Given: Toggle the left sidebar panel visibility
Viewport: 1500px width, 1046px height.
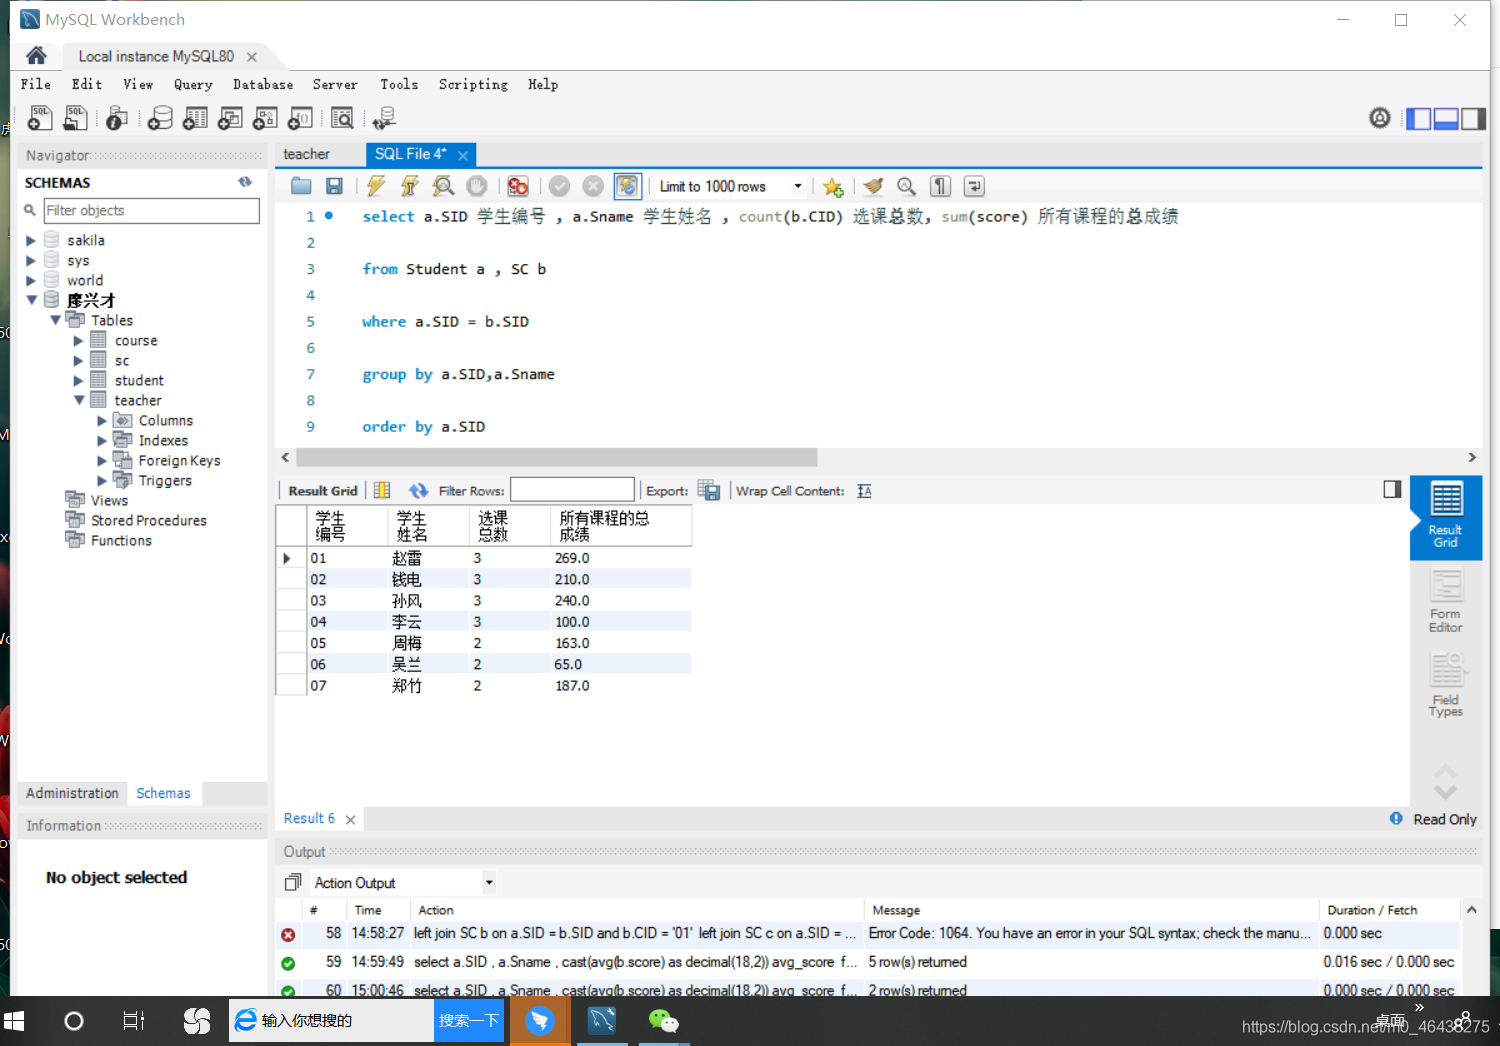Looking at the screenshot, I should [1418, 119].
